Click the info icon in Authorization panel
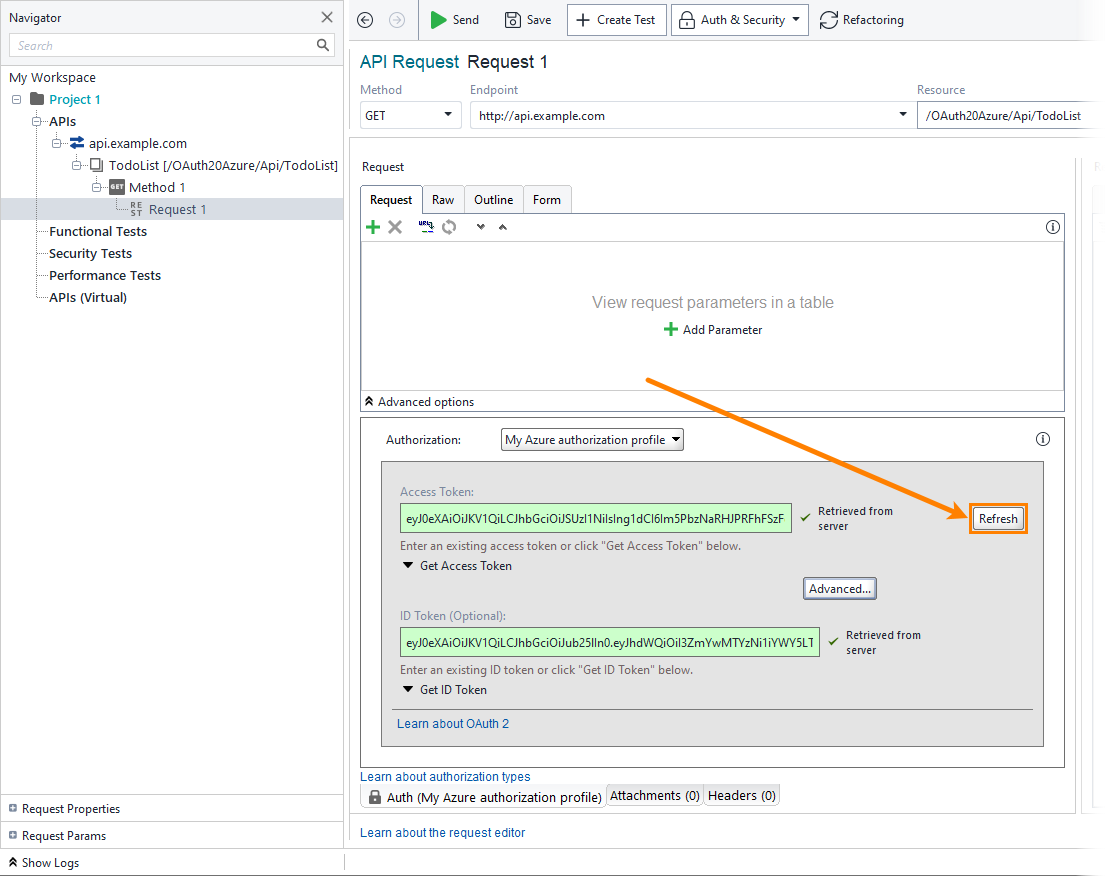 point(1042,439)
